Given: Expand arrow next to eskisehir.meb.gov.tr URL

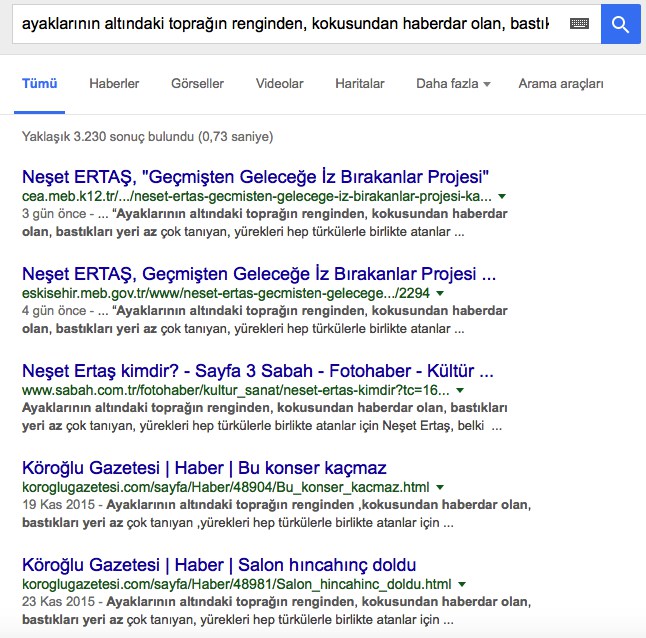Looking at the screenshot, I should 440,293.
